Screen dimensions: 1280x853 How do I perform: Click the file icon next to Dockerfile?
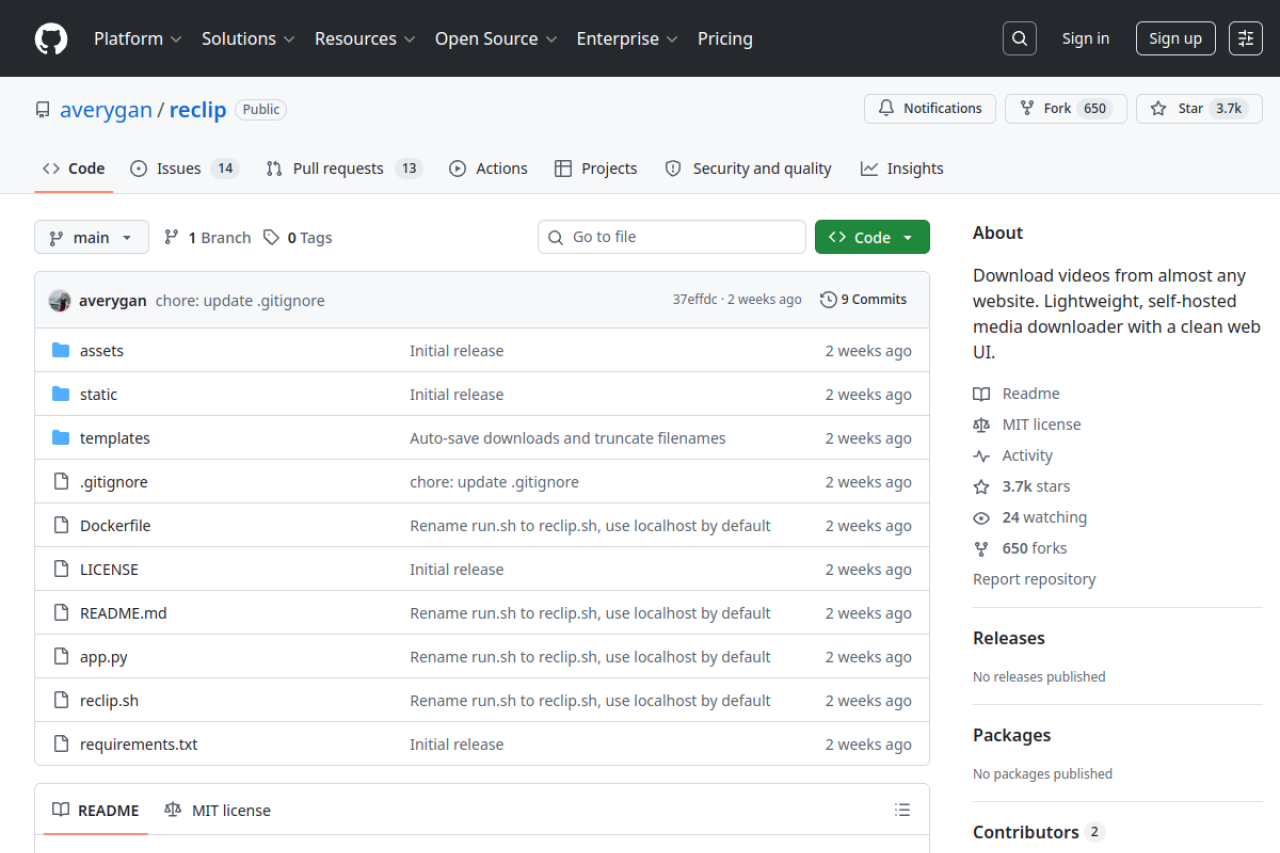point(61,525)
